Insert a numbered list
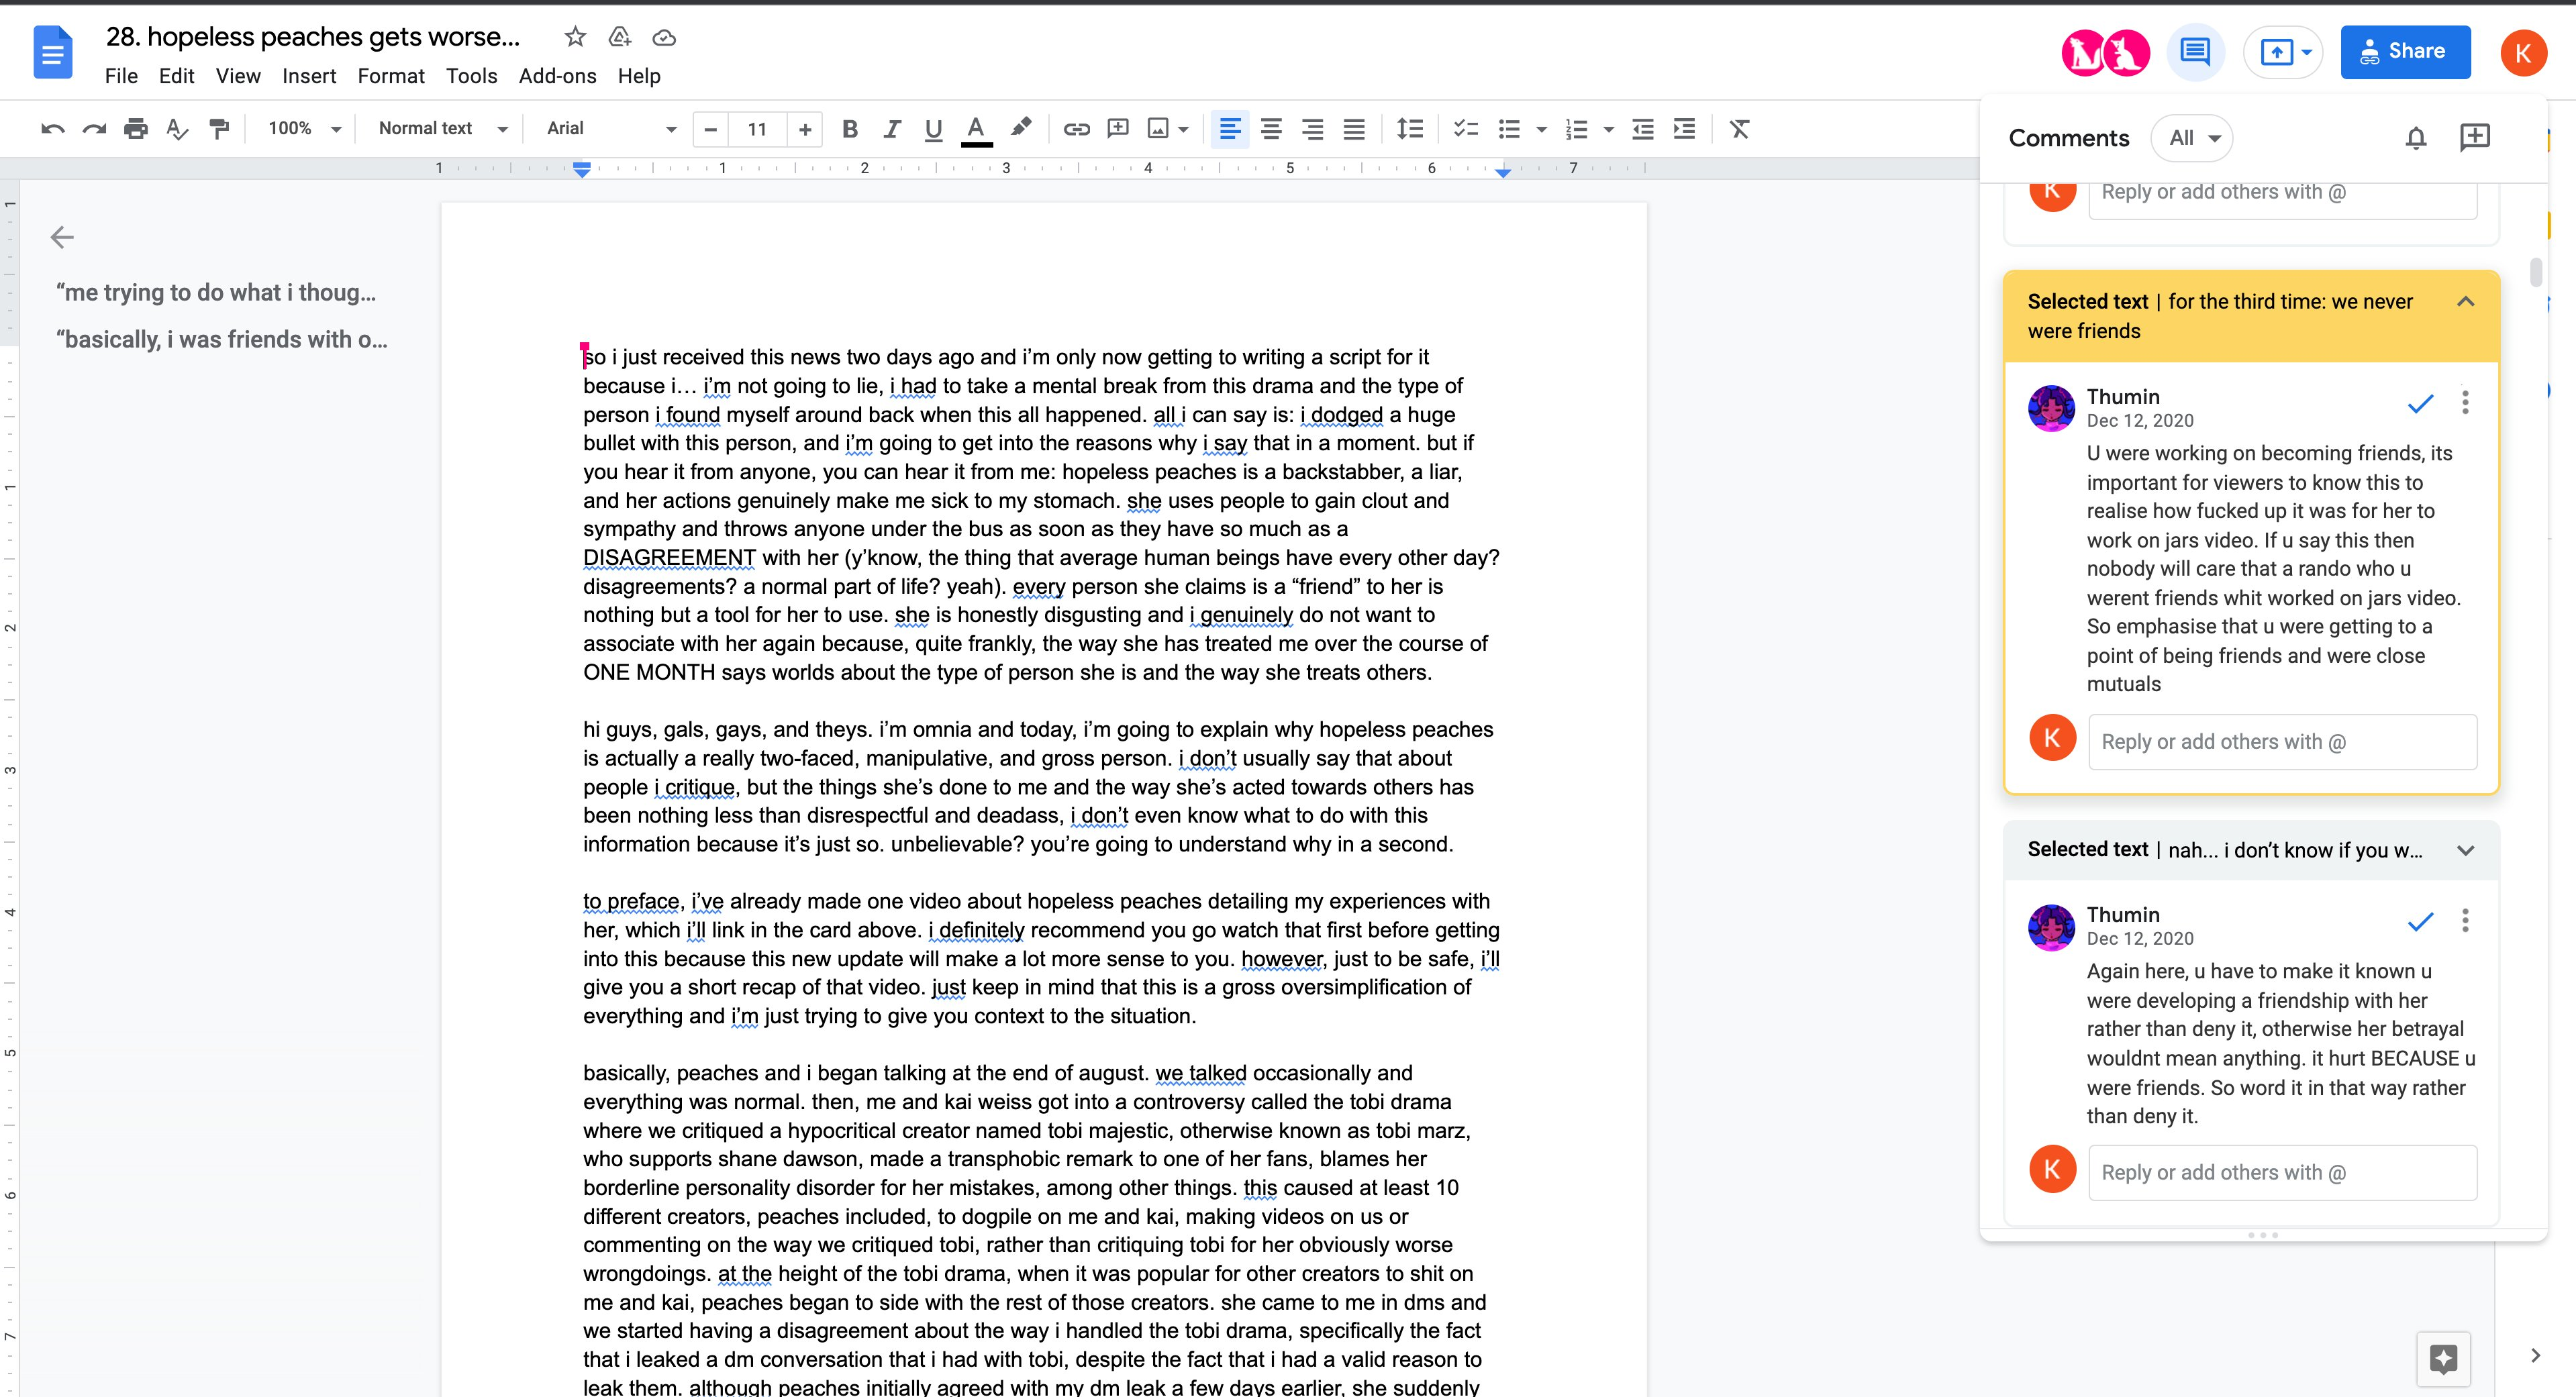 [x=1576, y=129]
